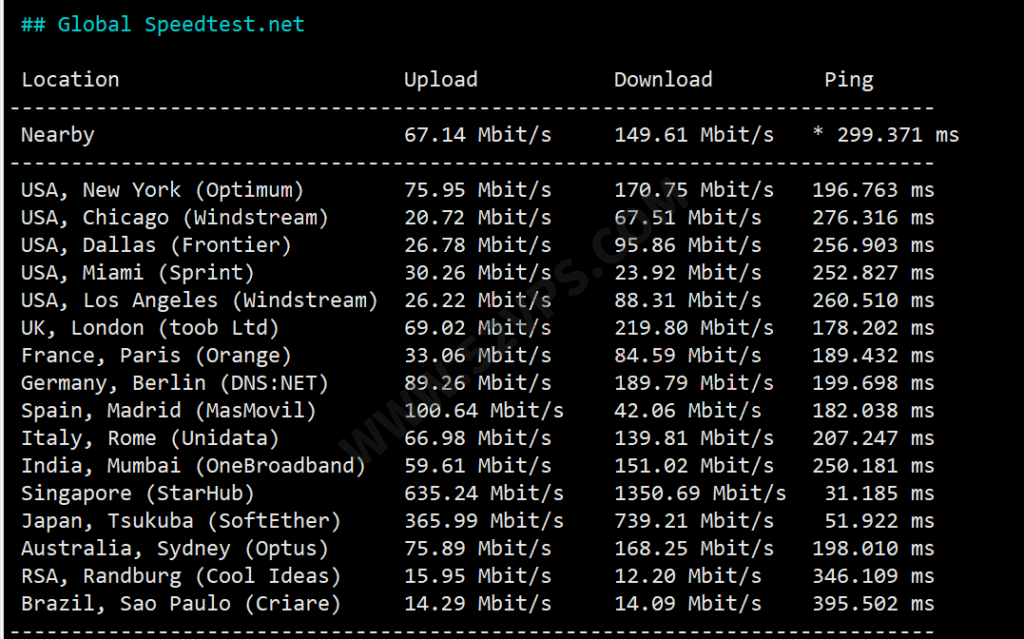
Task: Select the 'Location' column header
Action: pyautogui.click(x=70, y=80)
